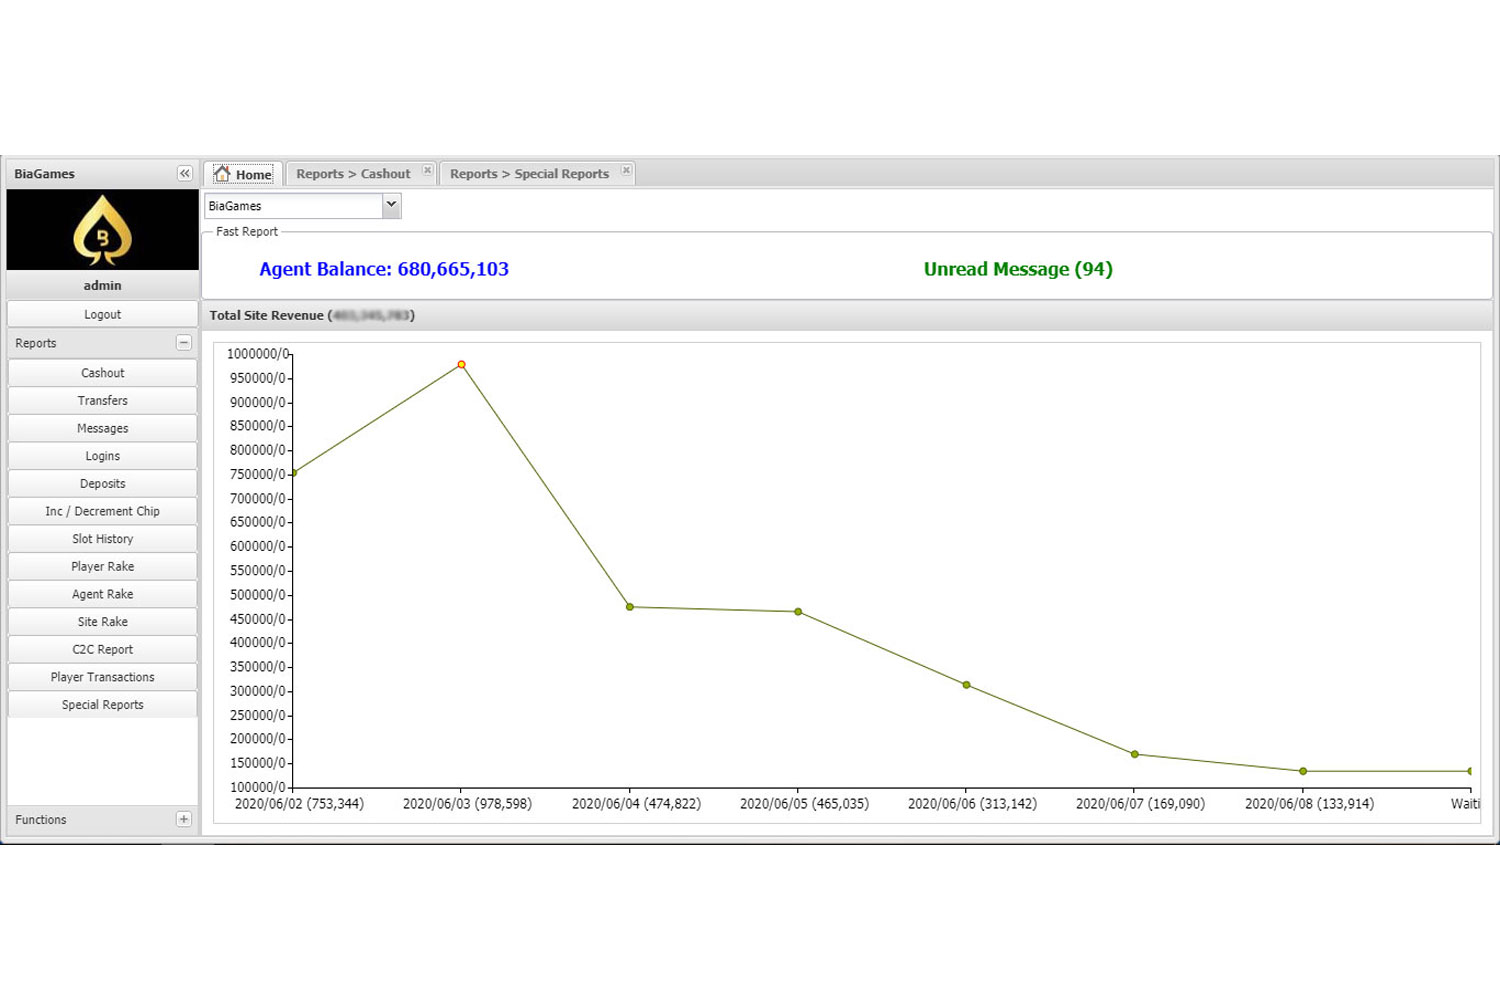The width and height of the screenshot is (1500, 1000).
Task: Open the Transfers report
Action: click(x=102, y=401)
